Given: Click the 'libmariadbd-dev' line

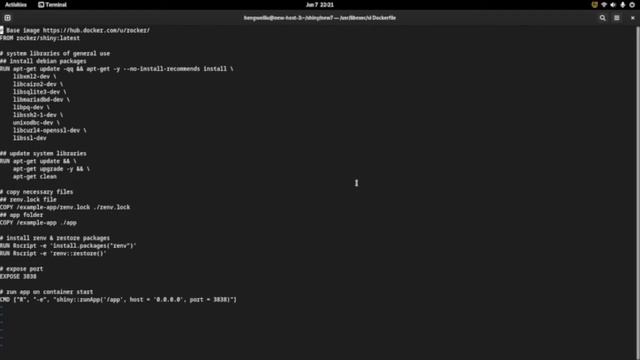Looking at the screenshot, I should pos(41,100).
